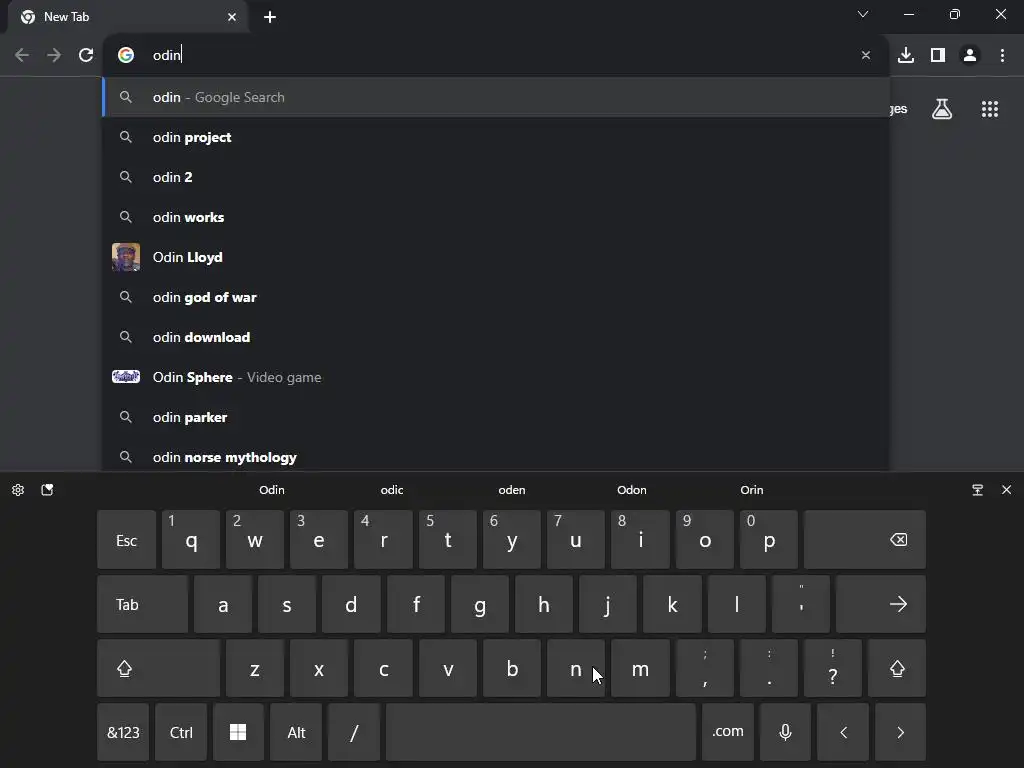Image resolution: width=1024 pixels, height=768 pixels.
Task: Toggle the Chrome side panel
Action: tap(938, 55)
